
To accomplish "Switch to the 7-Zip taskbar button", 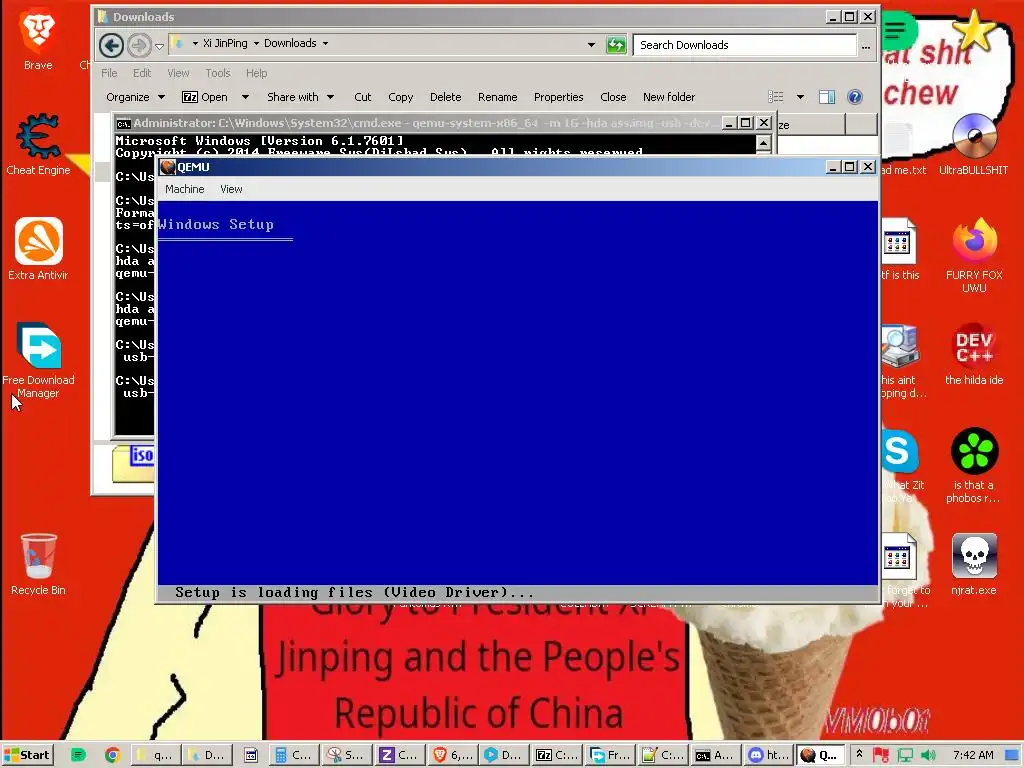I will 556,755.
